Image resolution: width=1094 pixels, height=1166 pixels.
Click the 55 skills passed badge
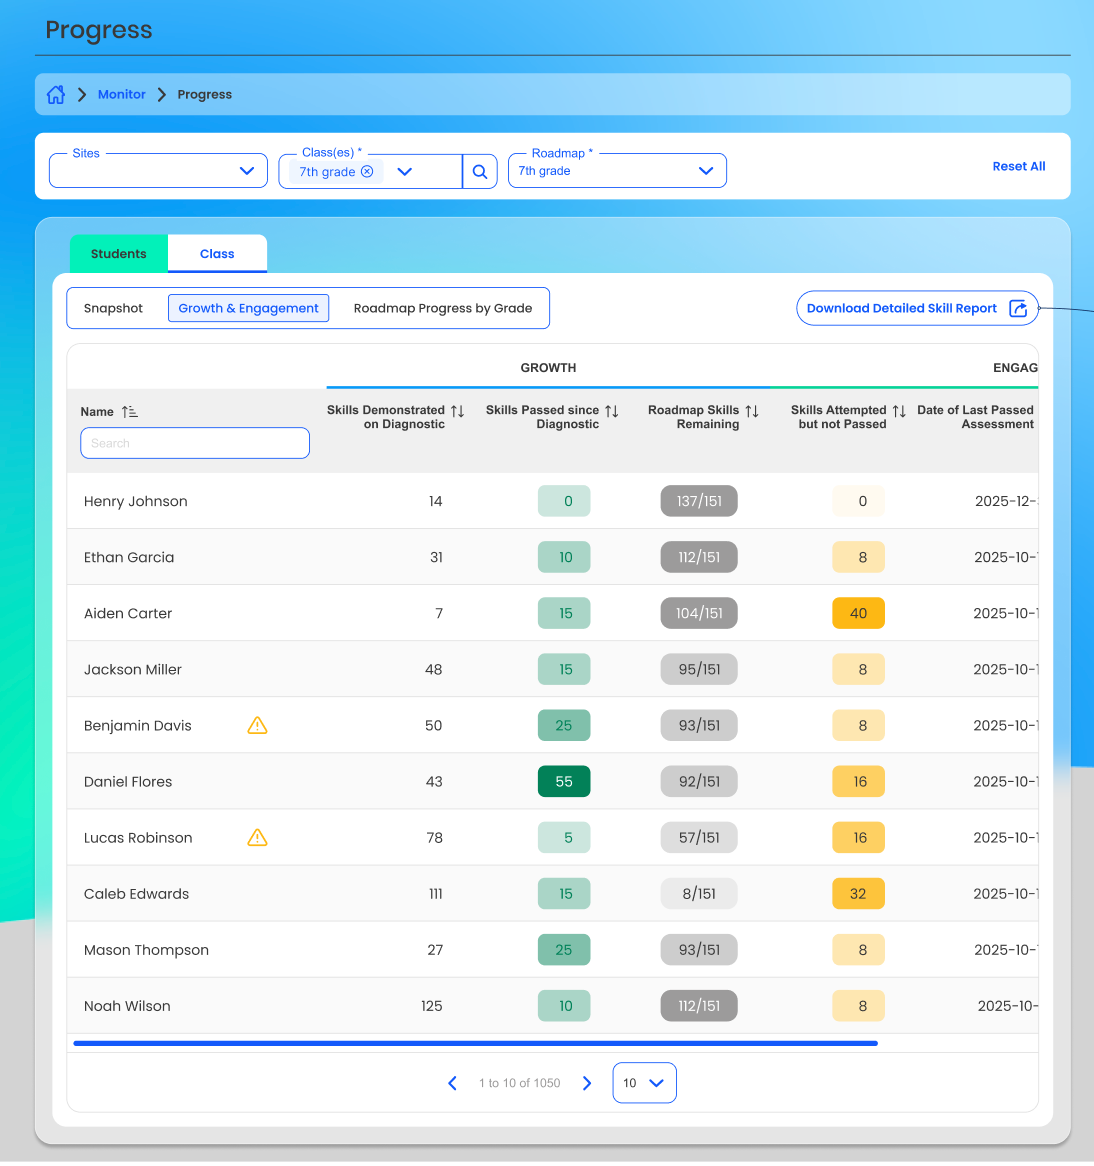tap(564, 782)
